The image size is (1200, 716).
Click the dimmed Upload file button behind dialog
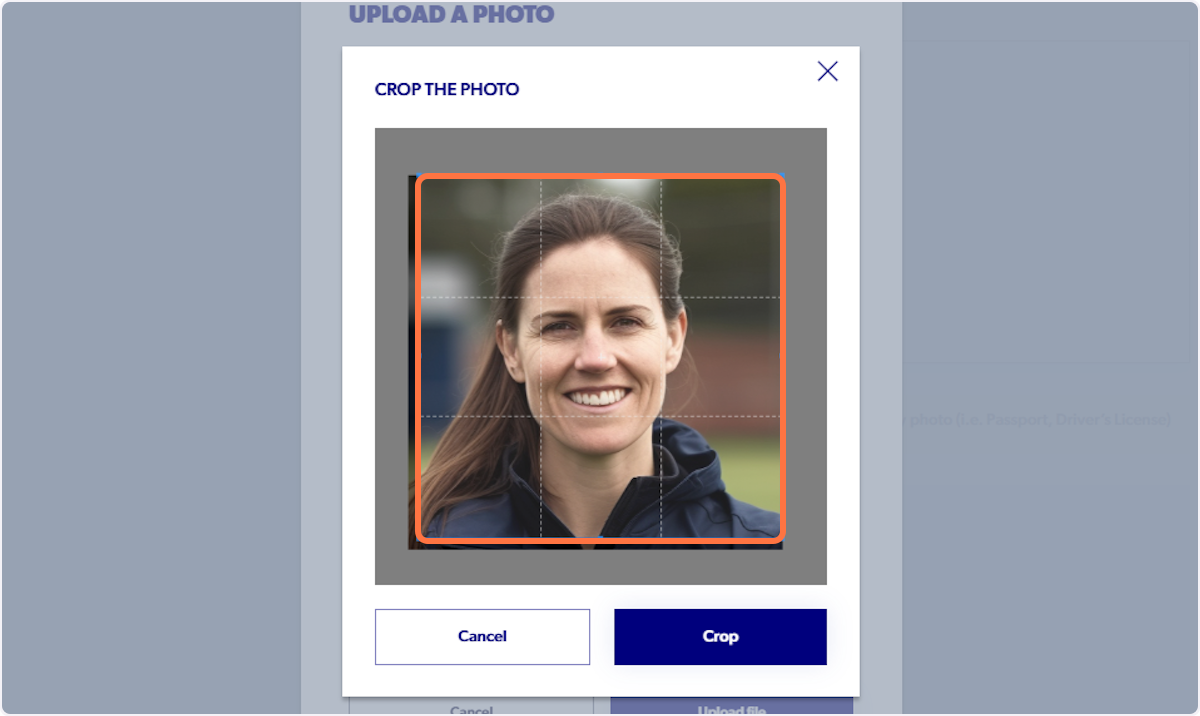732,707
